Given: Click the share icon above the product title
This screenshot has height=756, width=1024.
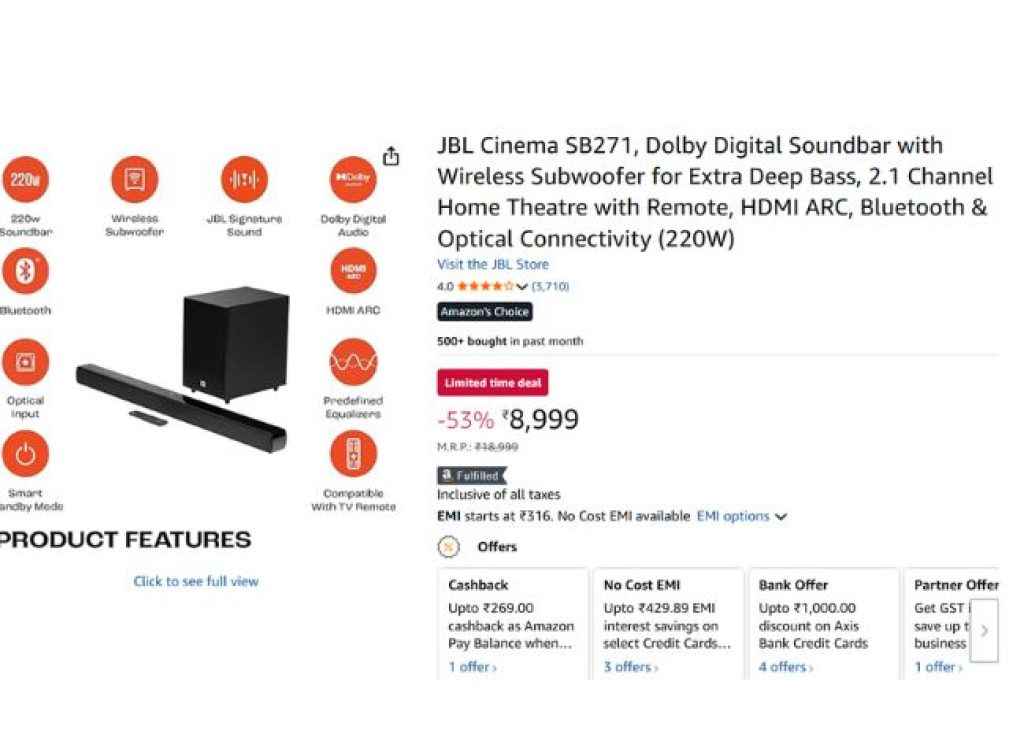Looking at the screenshot, I should pos(391,155).
